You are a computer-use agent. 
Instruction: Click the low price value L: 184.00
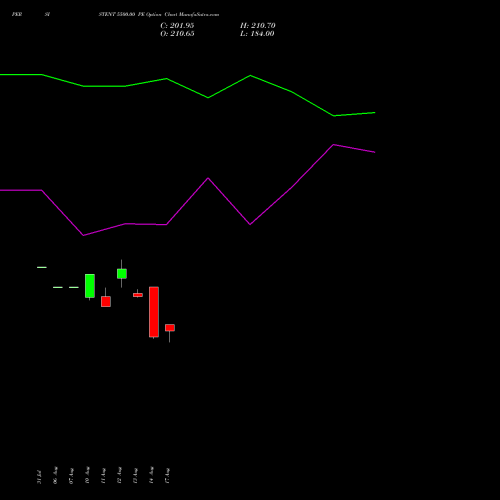click(257, 34)
